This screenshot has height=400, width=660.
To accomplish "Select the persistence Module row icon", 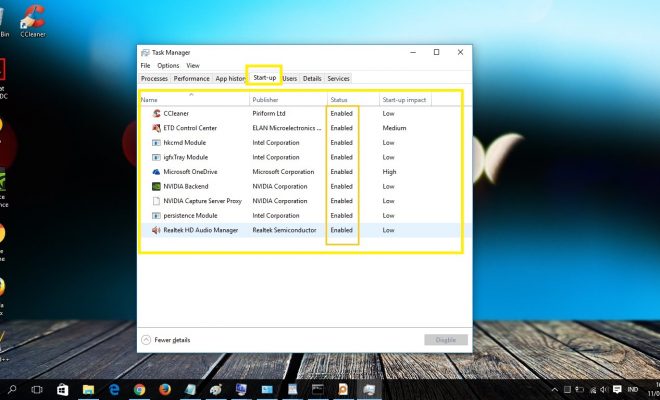I will 156,216.
